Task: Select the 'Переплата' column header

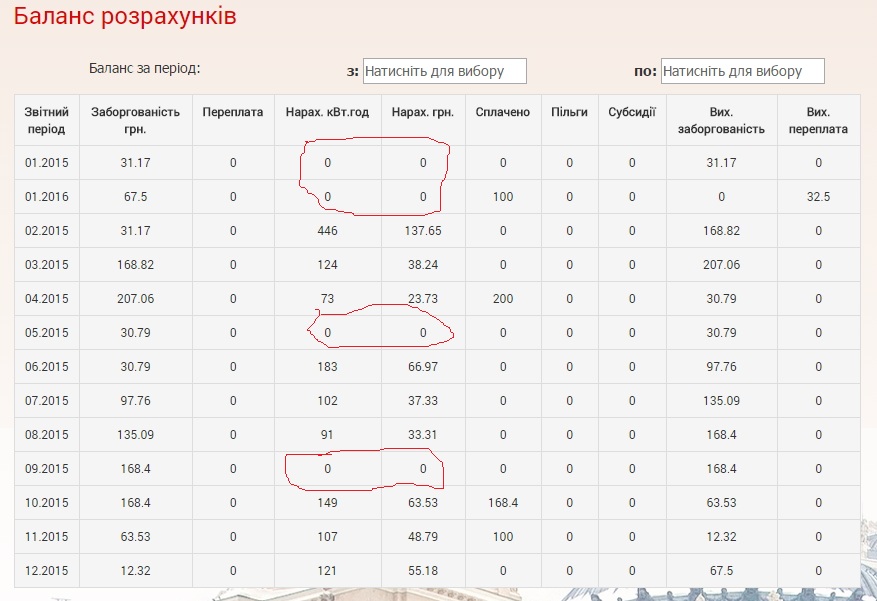Action: coord(232,112)
